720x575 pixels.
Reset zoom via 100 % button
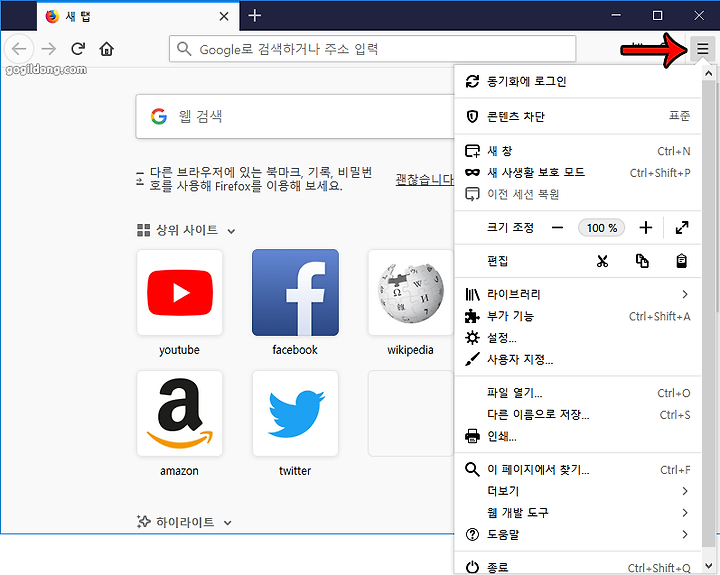(601, 228)
